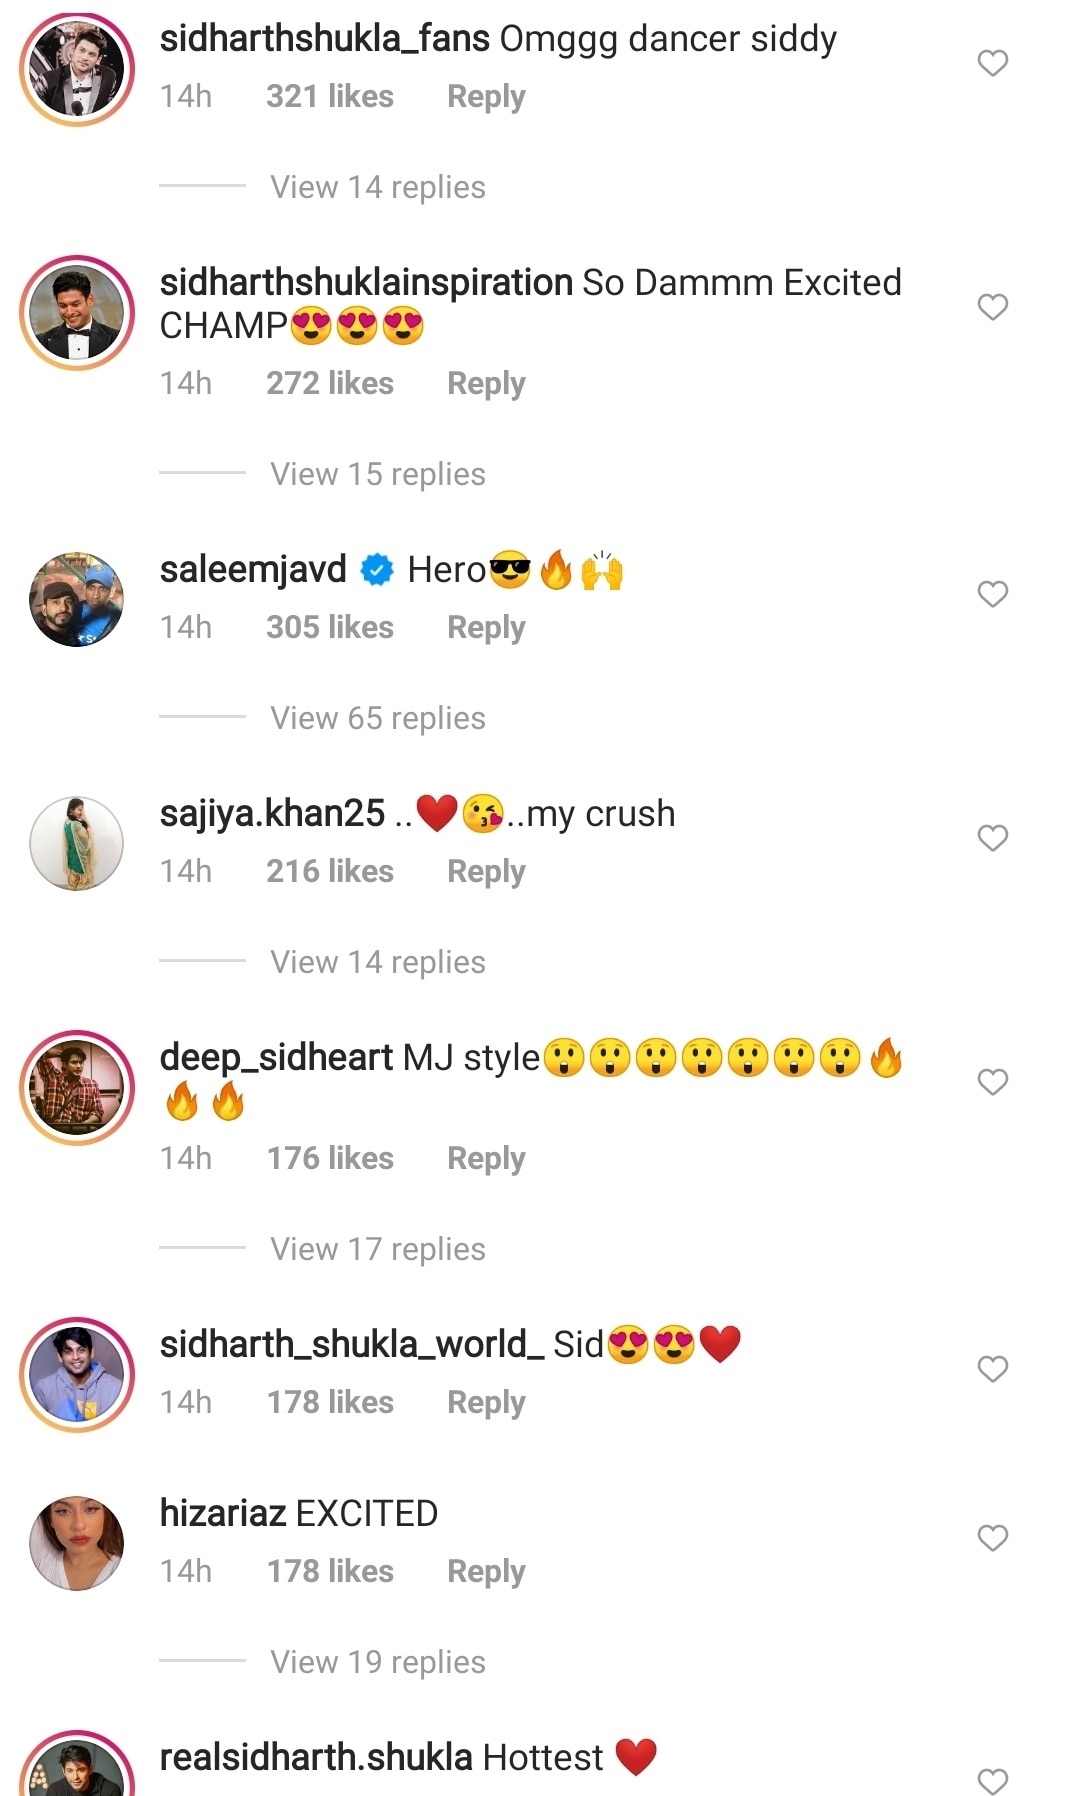This screenshot has height=1796, width=1067.
Task: Like deep_sidheart's MJ style comment
Action: tap(992, 1082)
